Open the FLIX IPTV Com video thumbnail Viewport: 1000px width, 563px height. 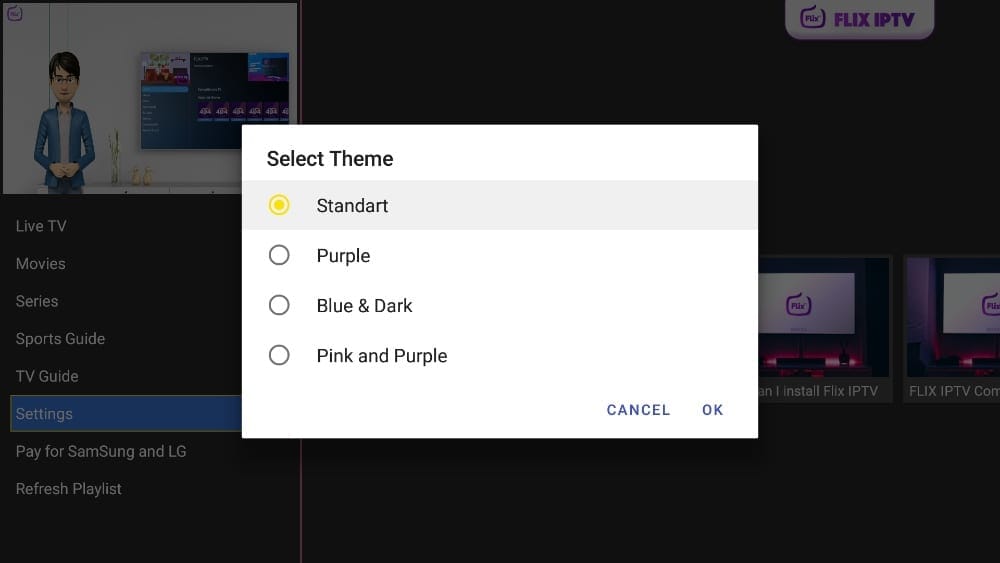tap(952, 328)
